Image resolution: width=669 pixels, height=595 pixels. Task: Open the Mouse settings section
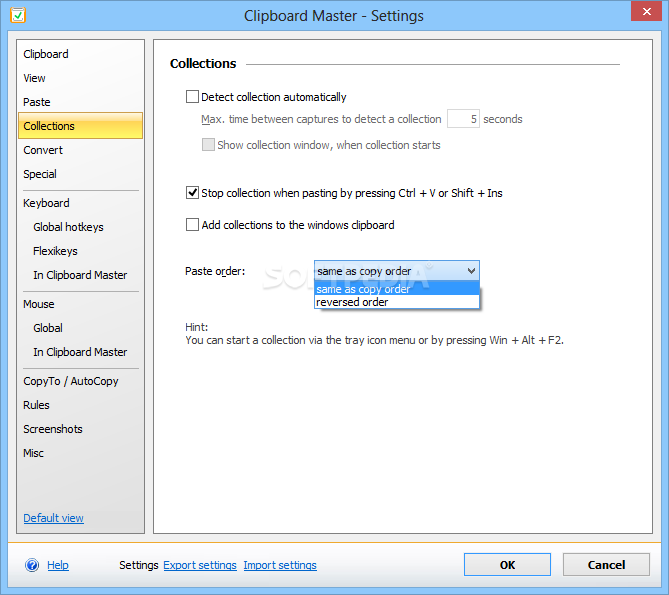click(x=39, y=304)
